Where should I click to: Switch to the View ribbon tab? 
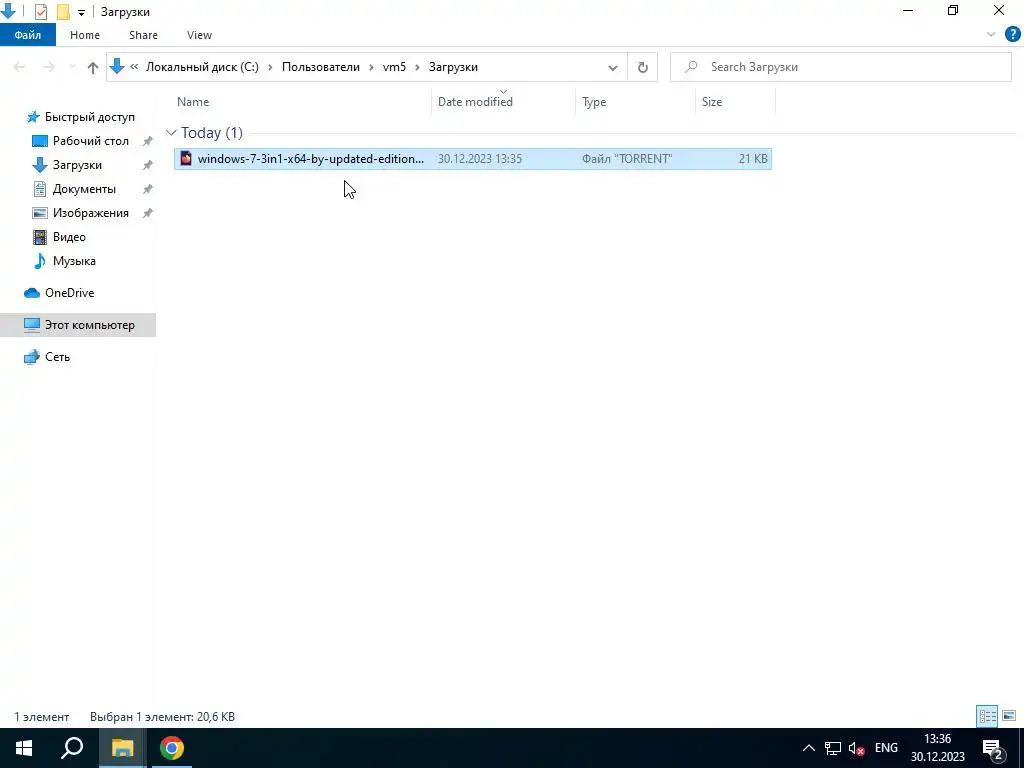[199, 35]
